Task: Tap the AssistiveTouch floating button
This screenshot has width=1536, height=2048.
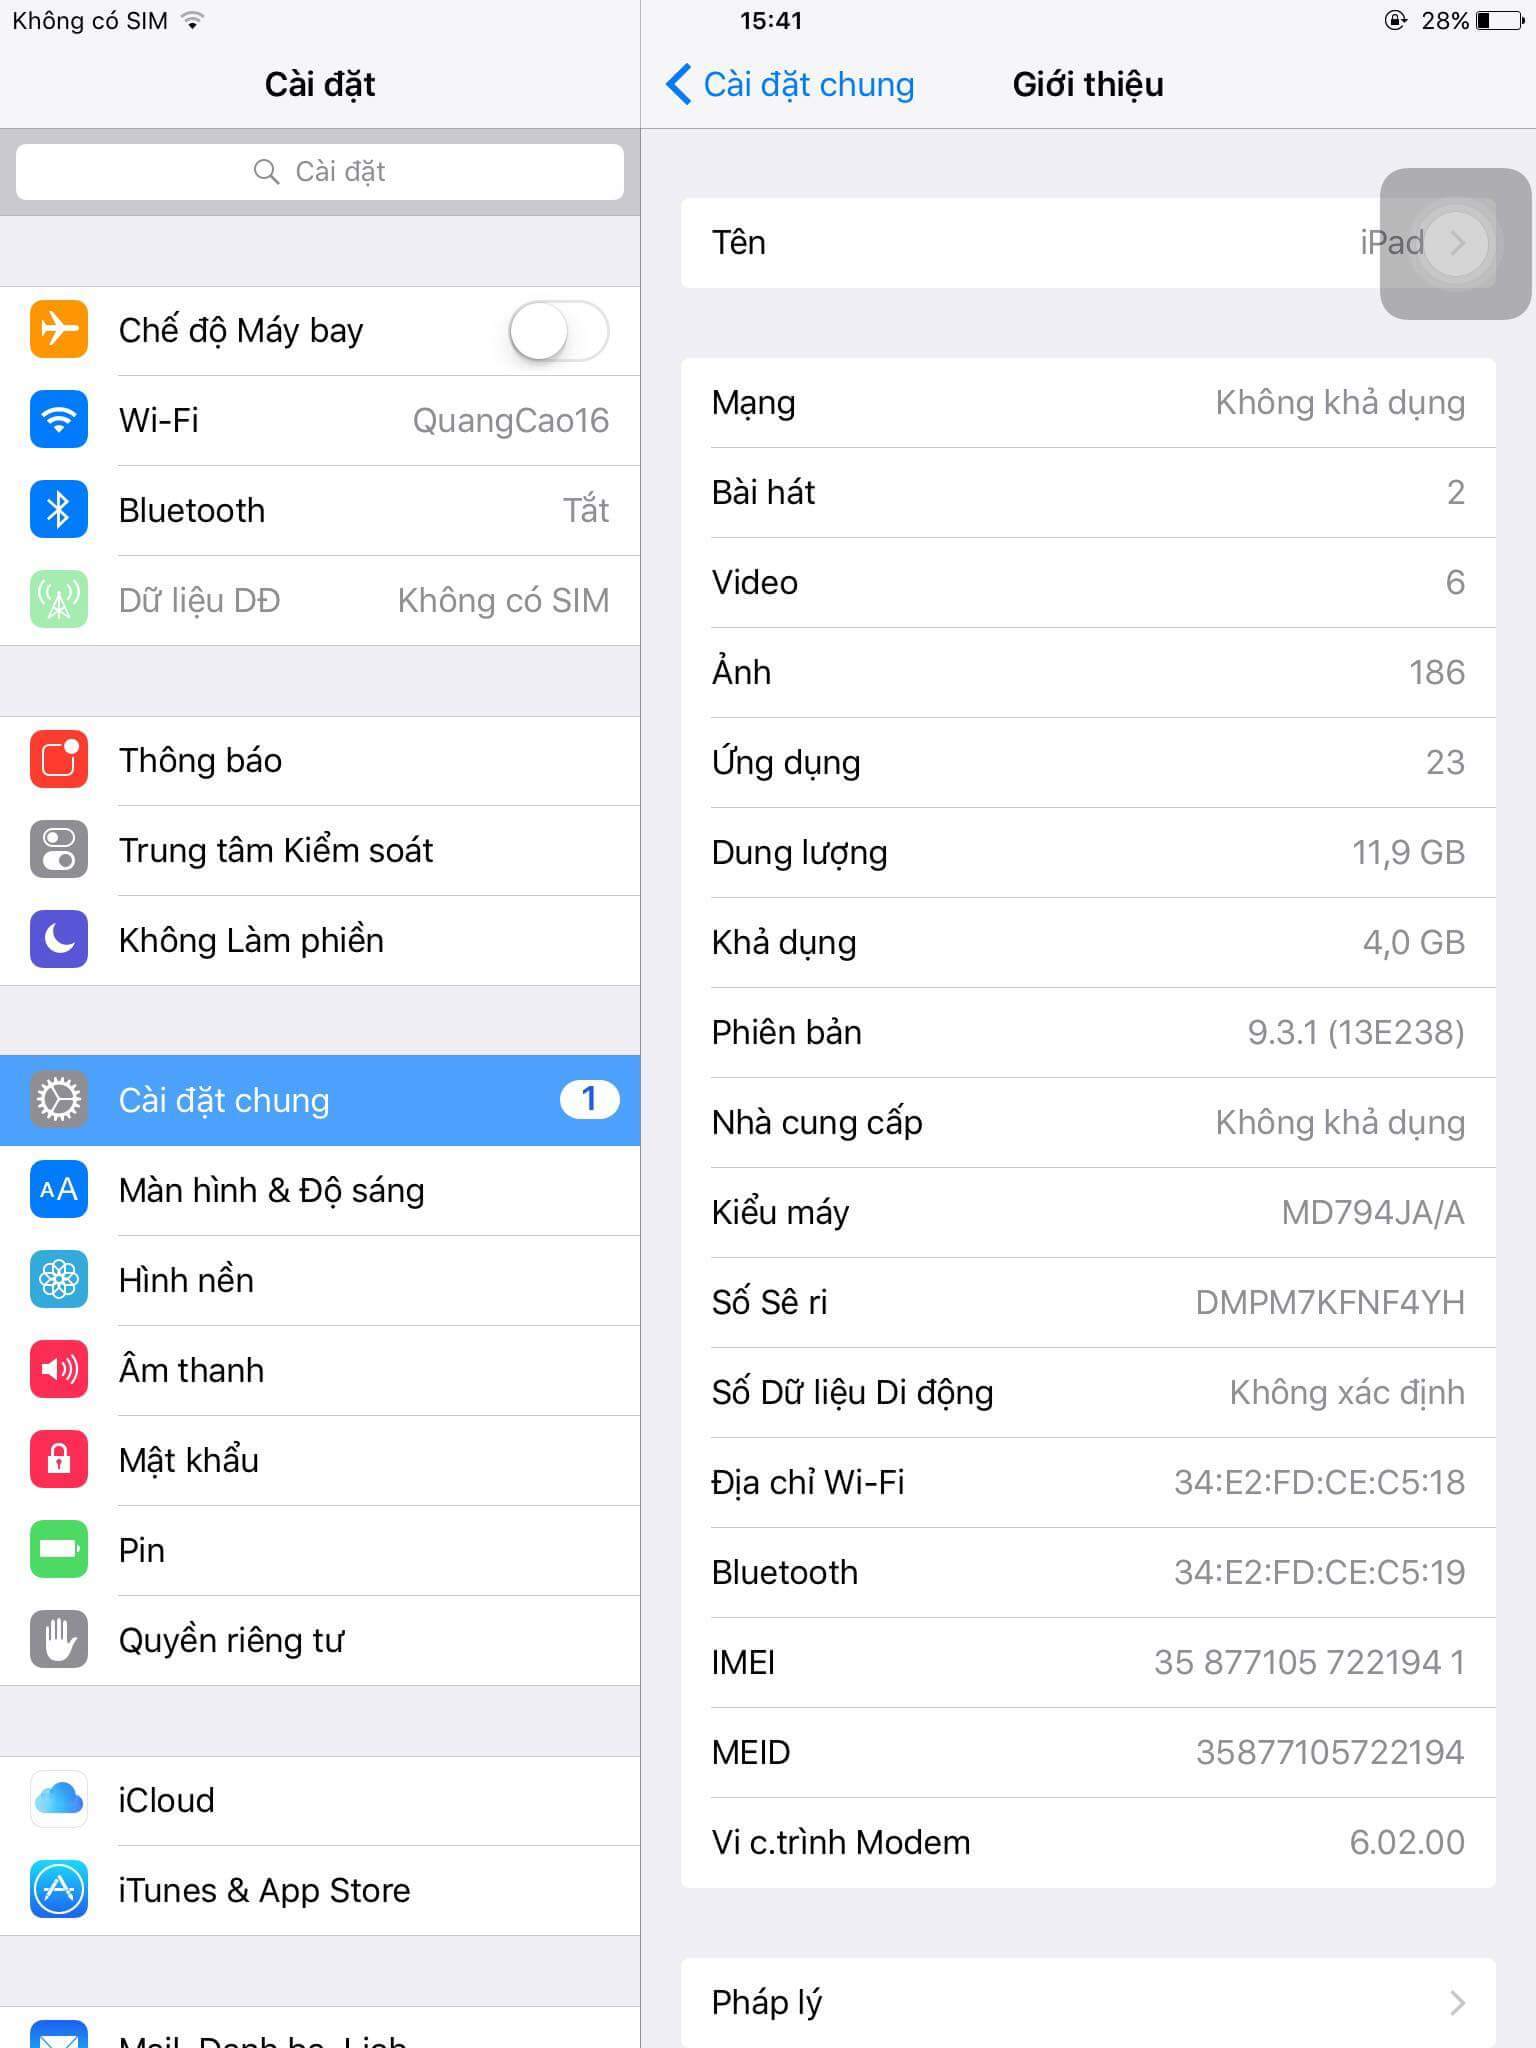Action: click(1456, 244)
